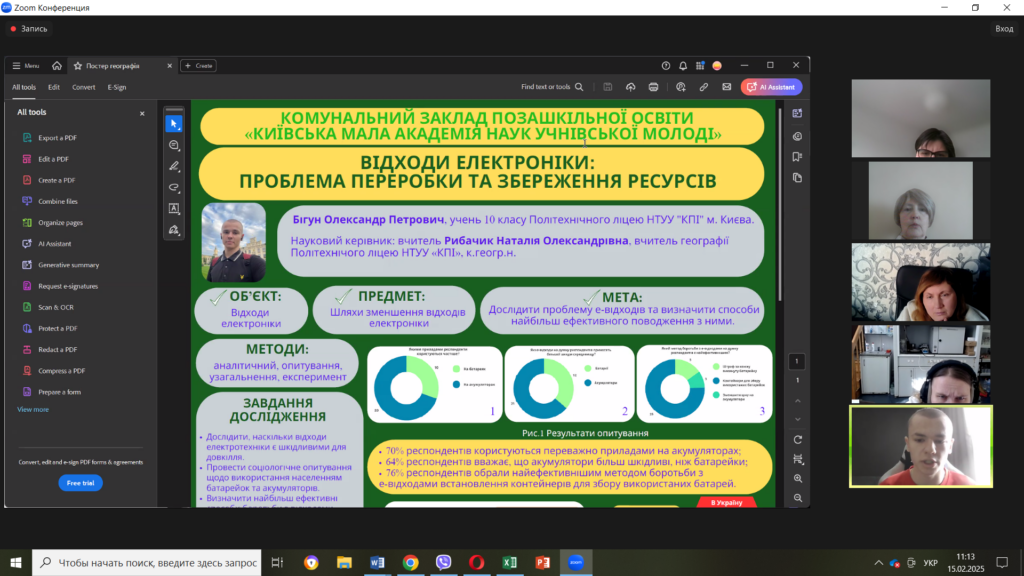Switch the УКР keyboard language indicator

(931, 563)
